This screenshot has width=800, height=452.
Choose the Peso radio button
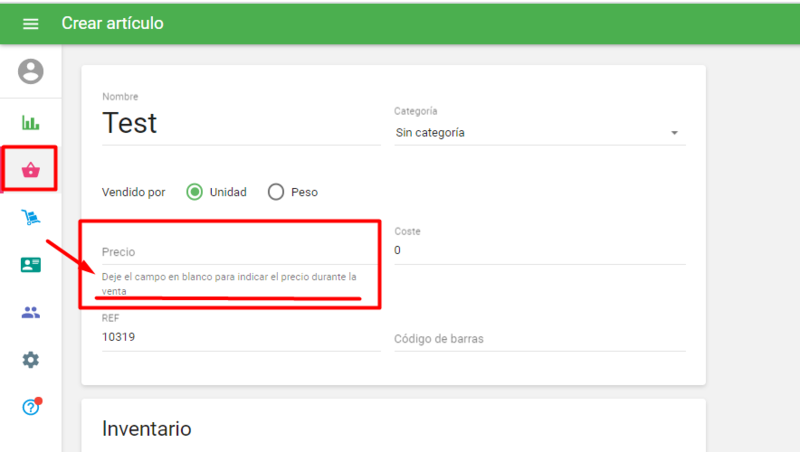click(x=276, y=192)
